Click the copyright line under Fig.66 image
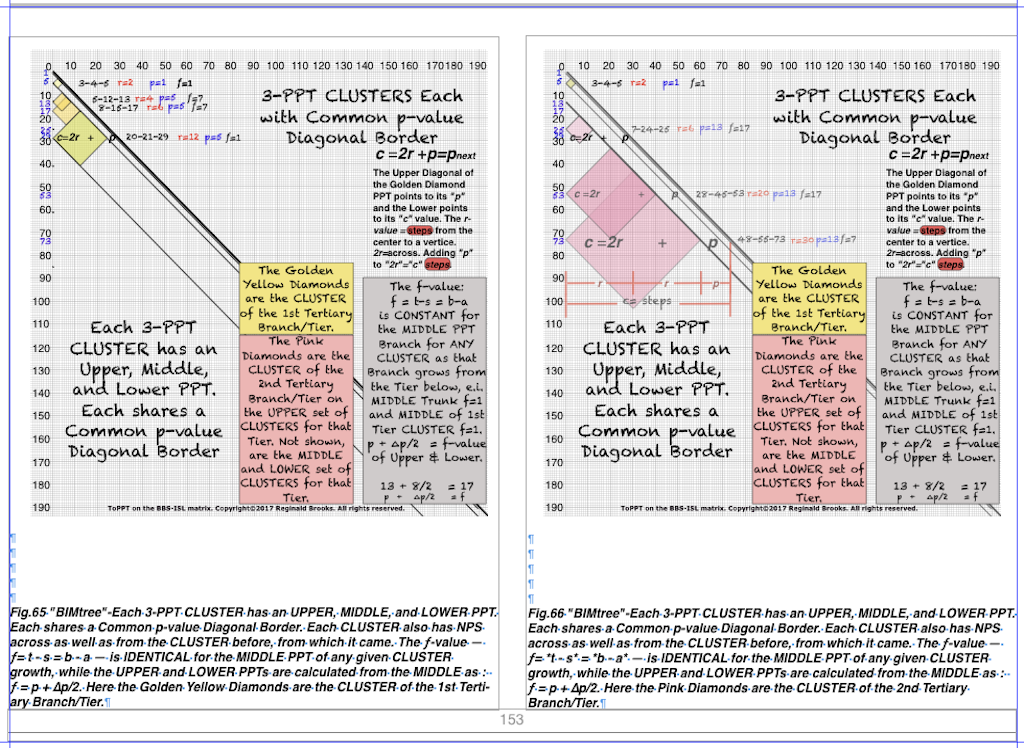The width and height of the screenshot is (1024, 748). pos(768,508)
